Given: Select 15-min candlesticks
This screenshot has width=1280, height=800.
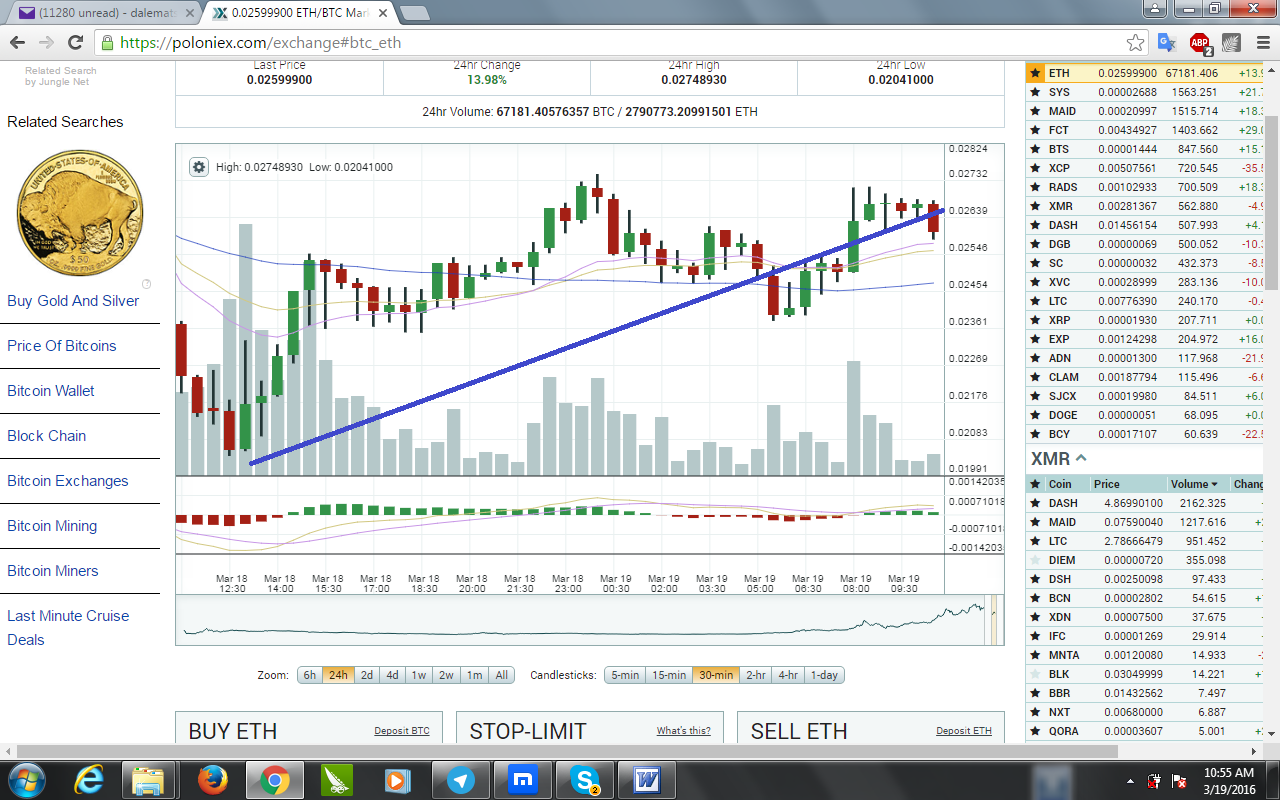Looking at the screenshot, I should (669, 675).
